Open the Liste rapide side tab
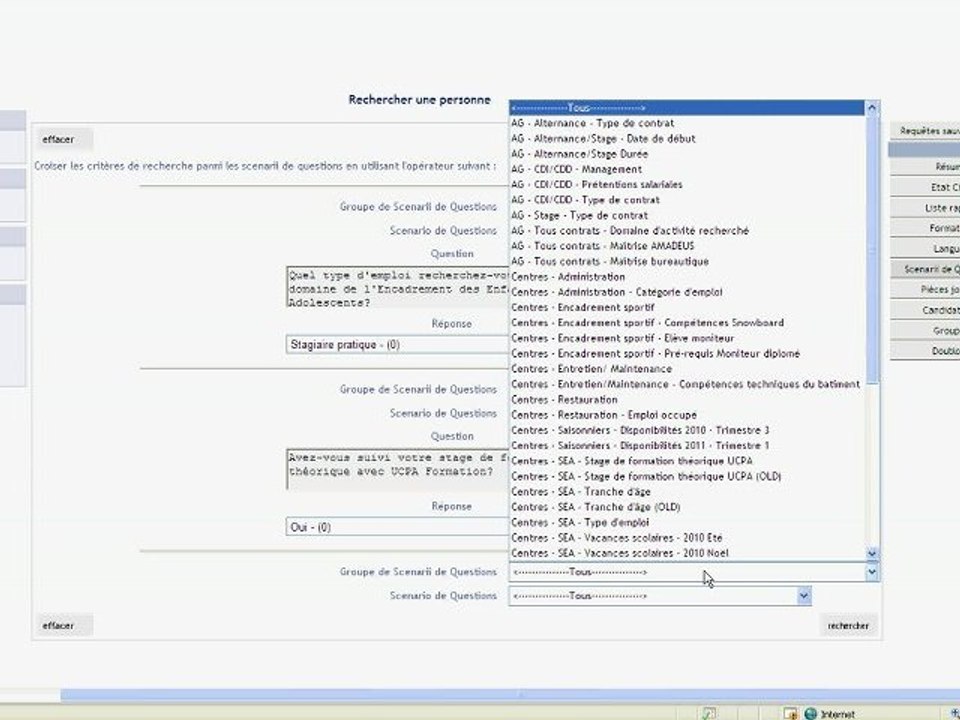The image size is (960, 720). tap(925, 208)
